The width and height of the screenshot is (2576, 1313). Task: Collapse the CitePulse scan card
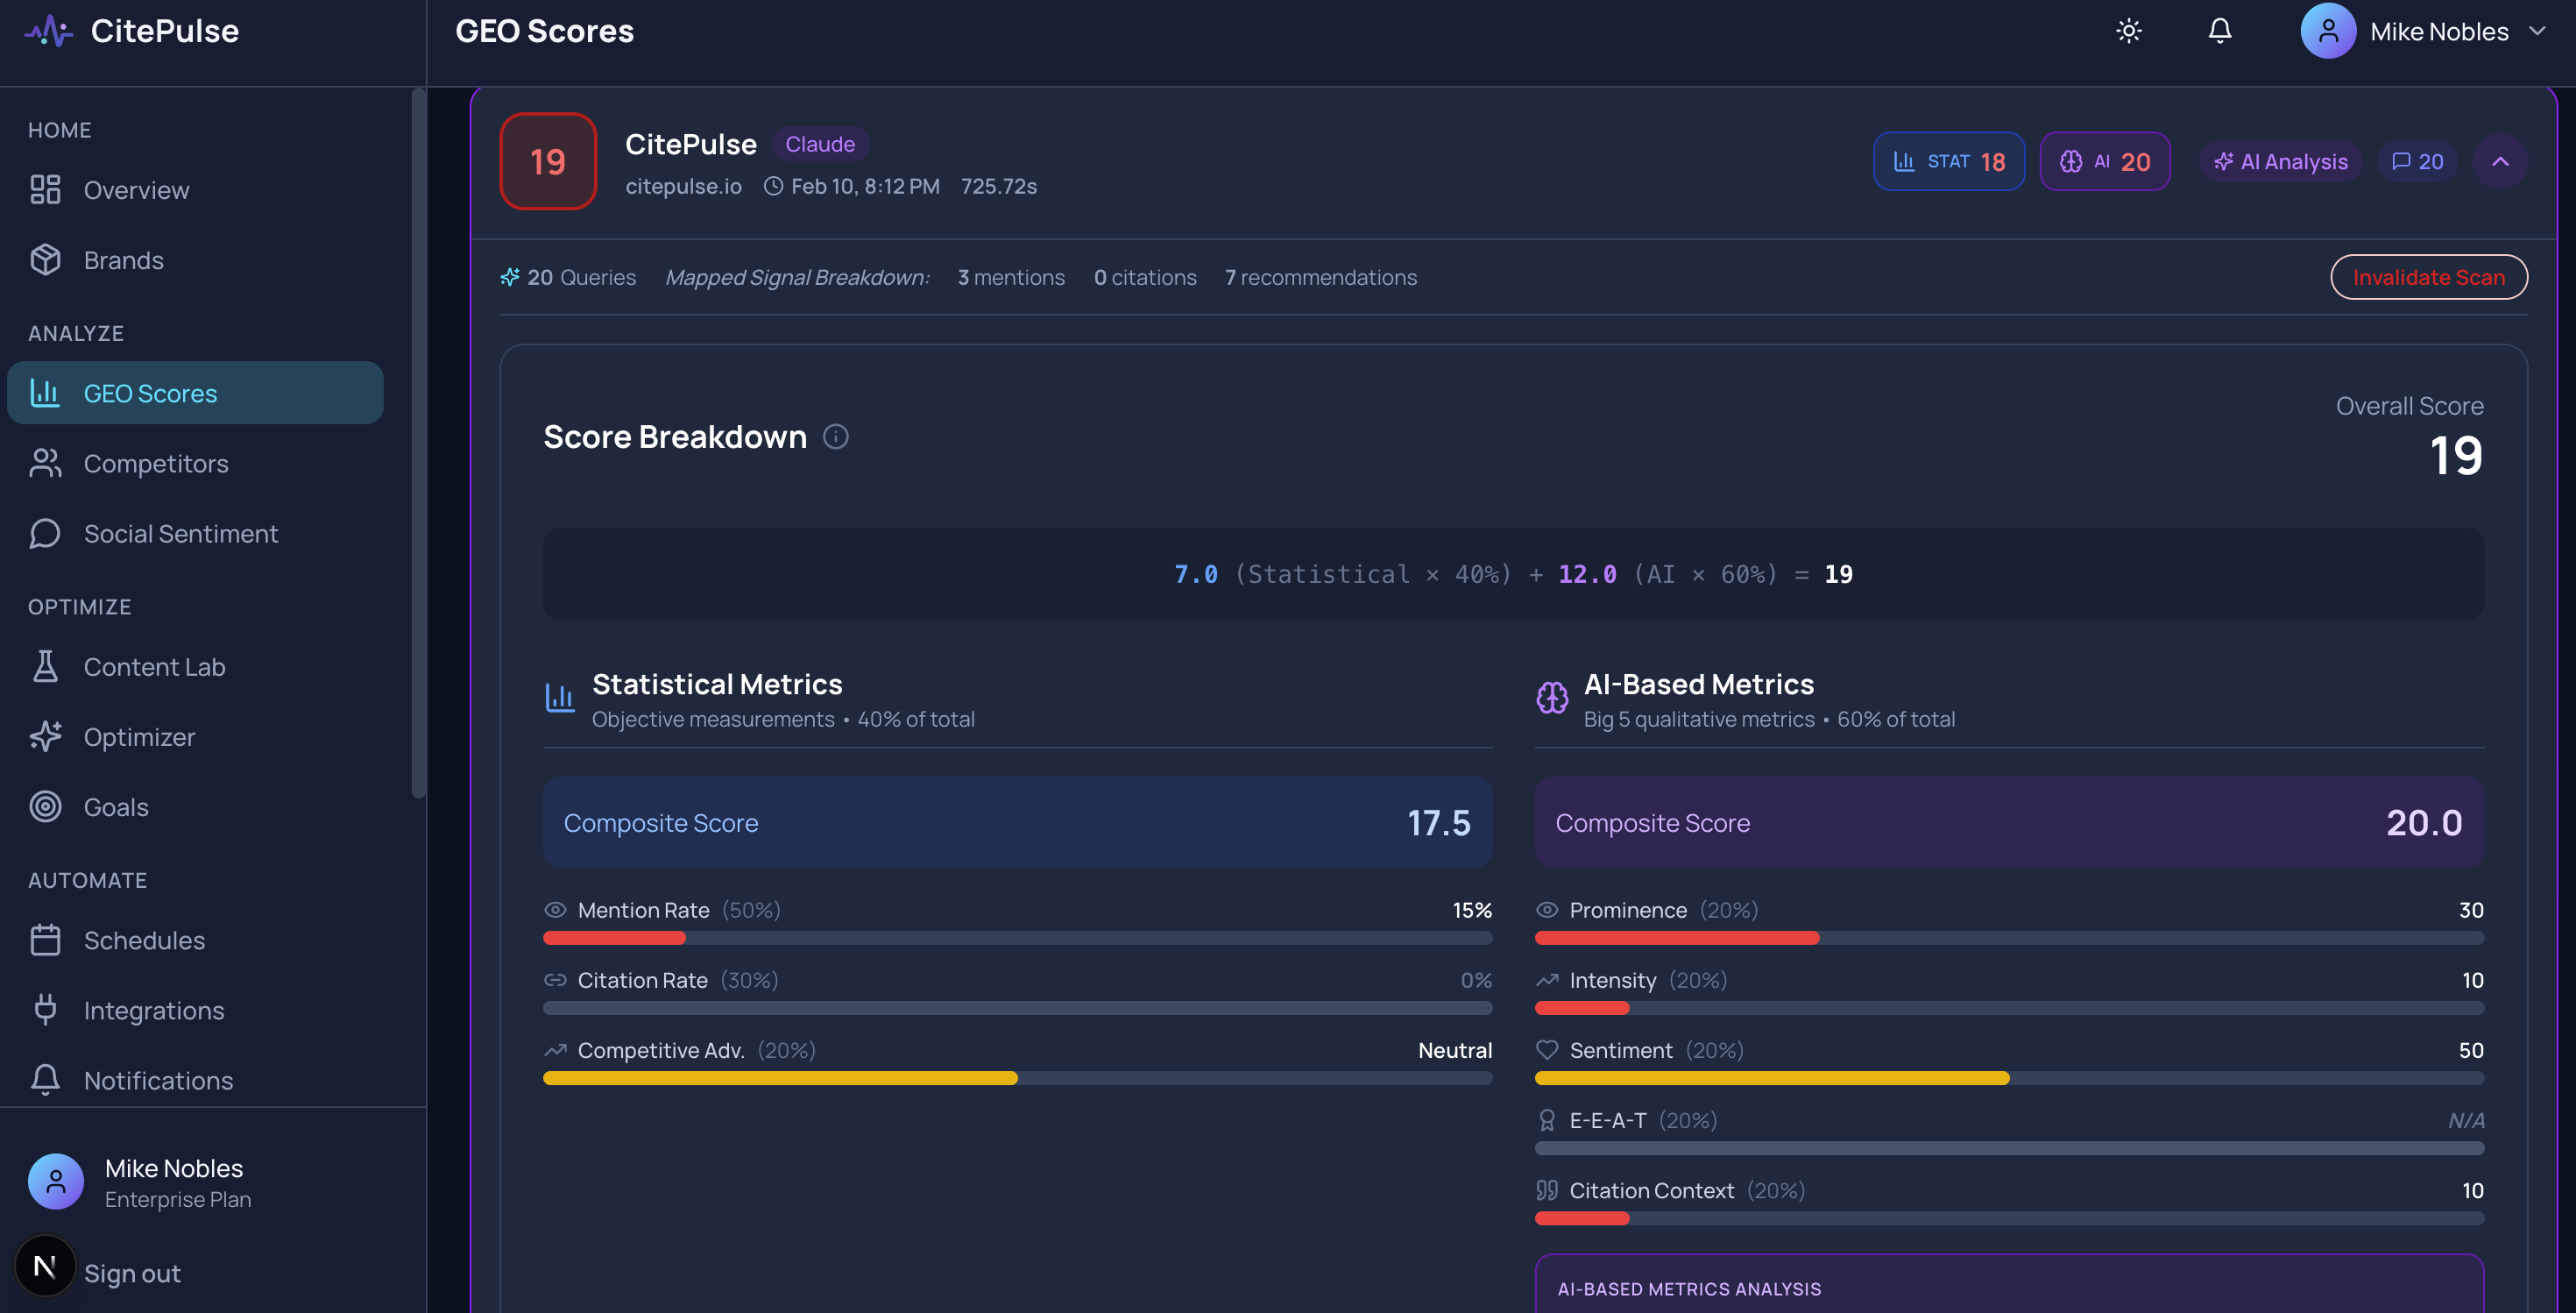[x=2500, y=161]
